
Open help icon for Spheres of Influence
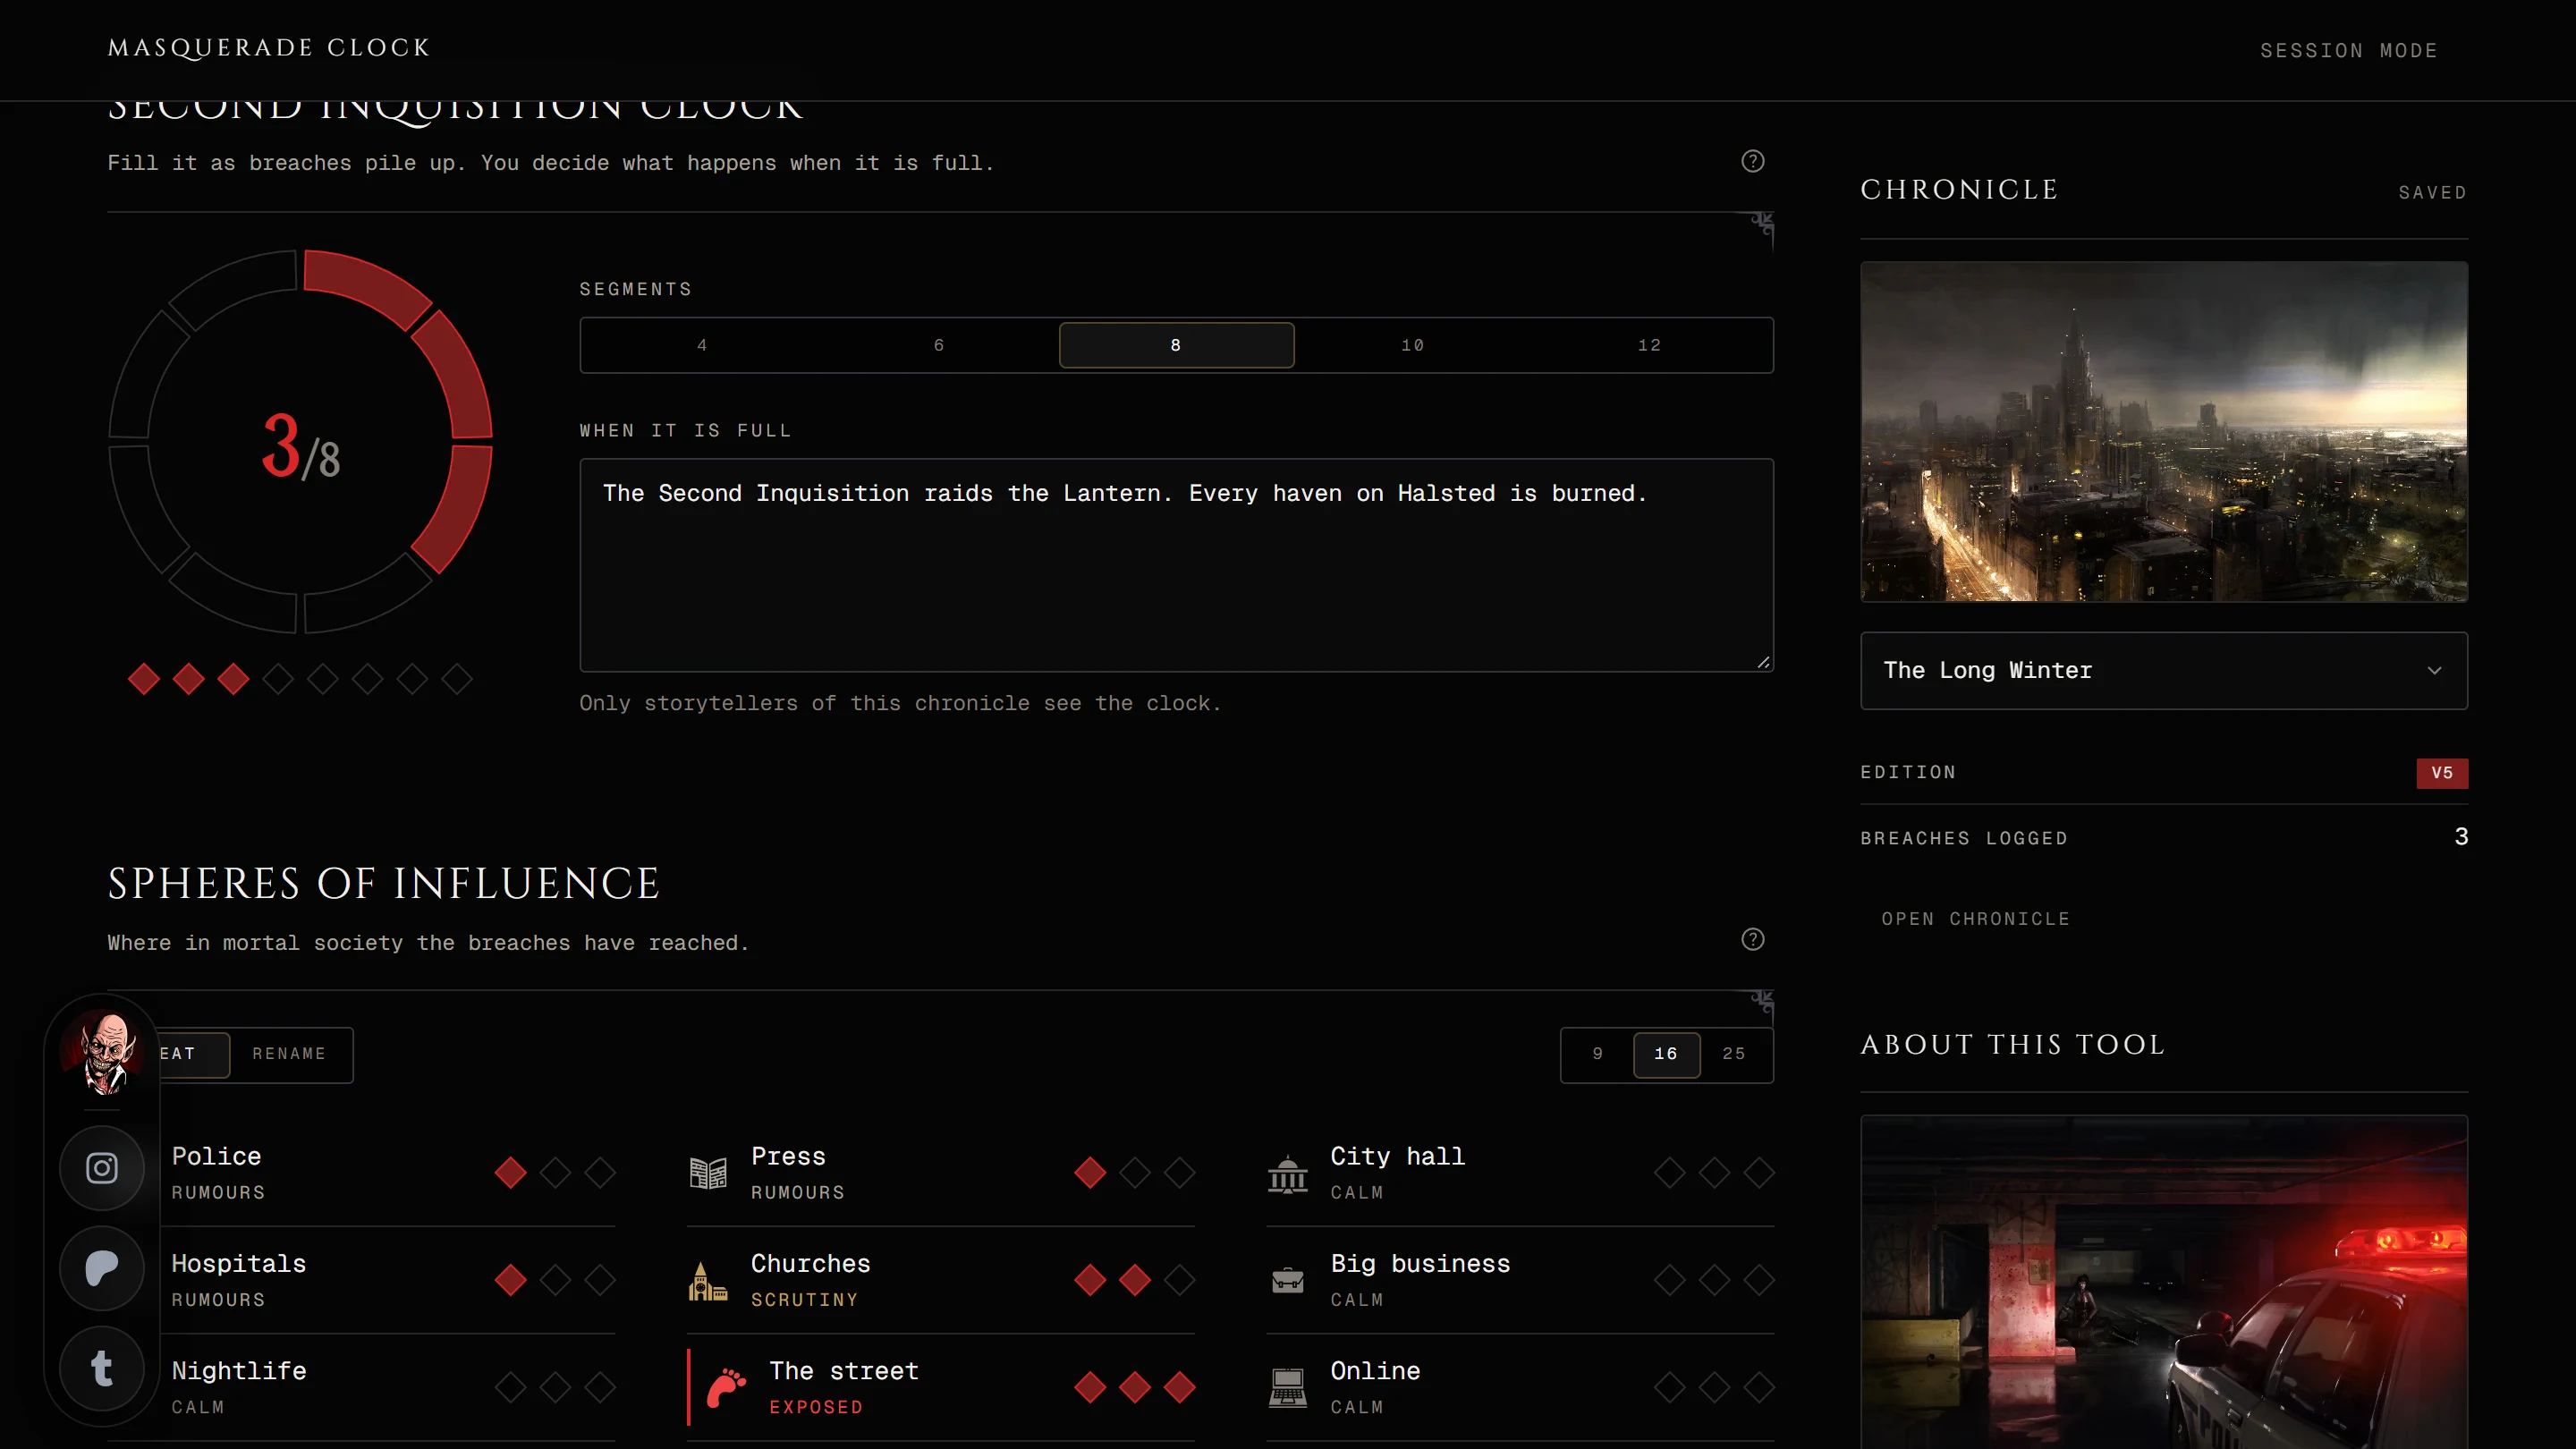click(1752, 939)
